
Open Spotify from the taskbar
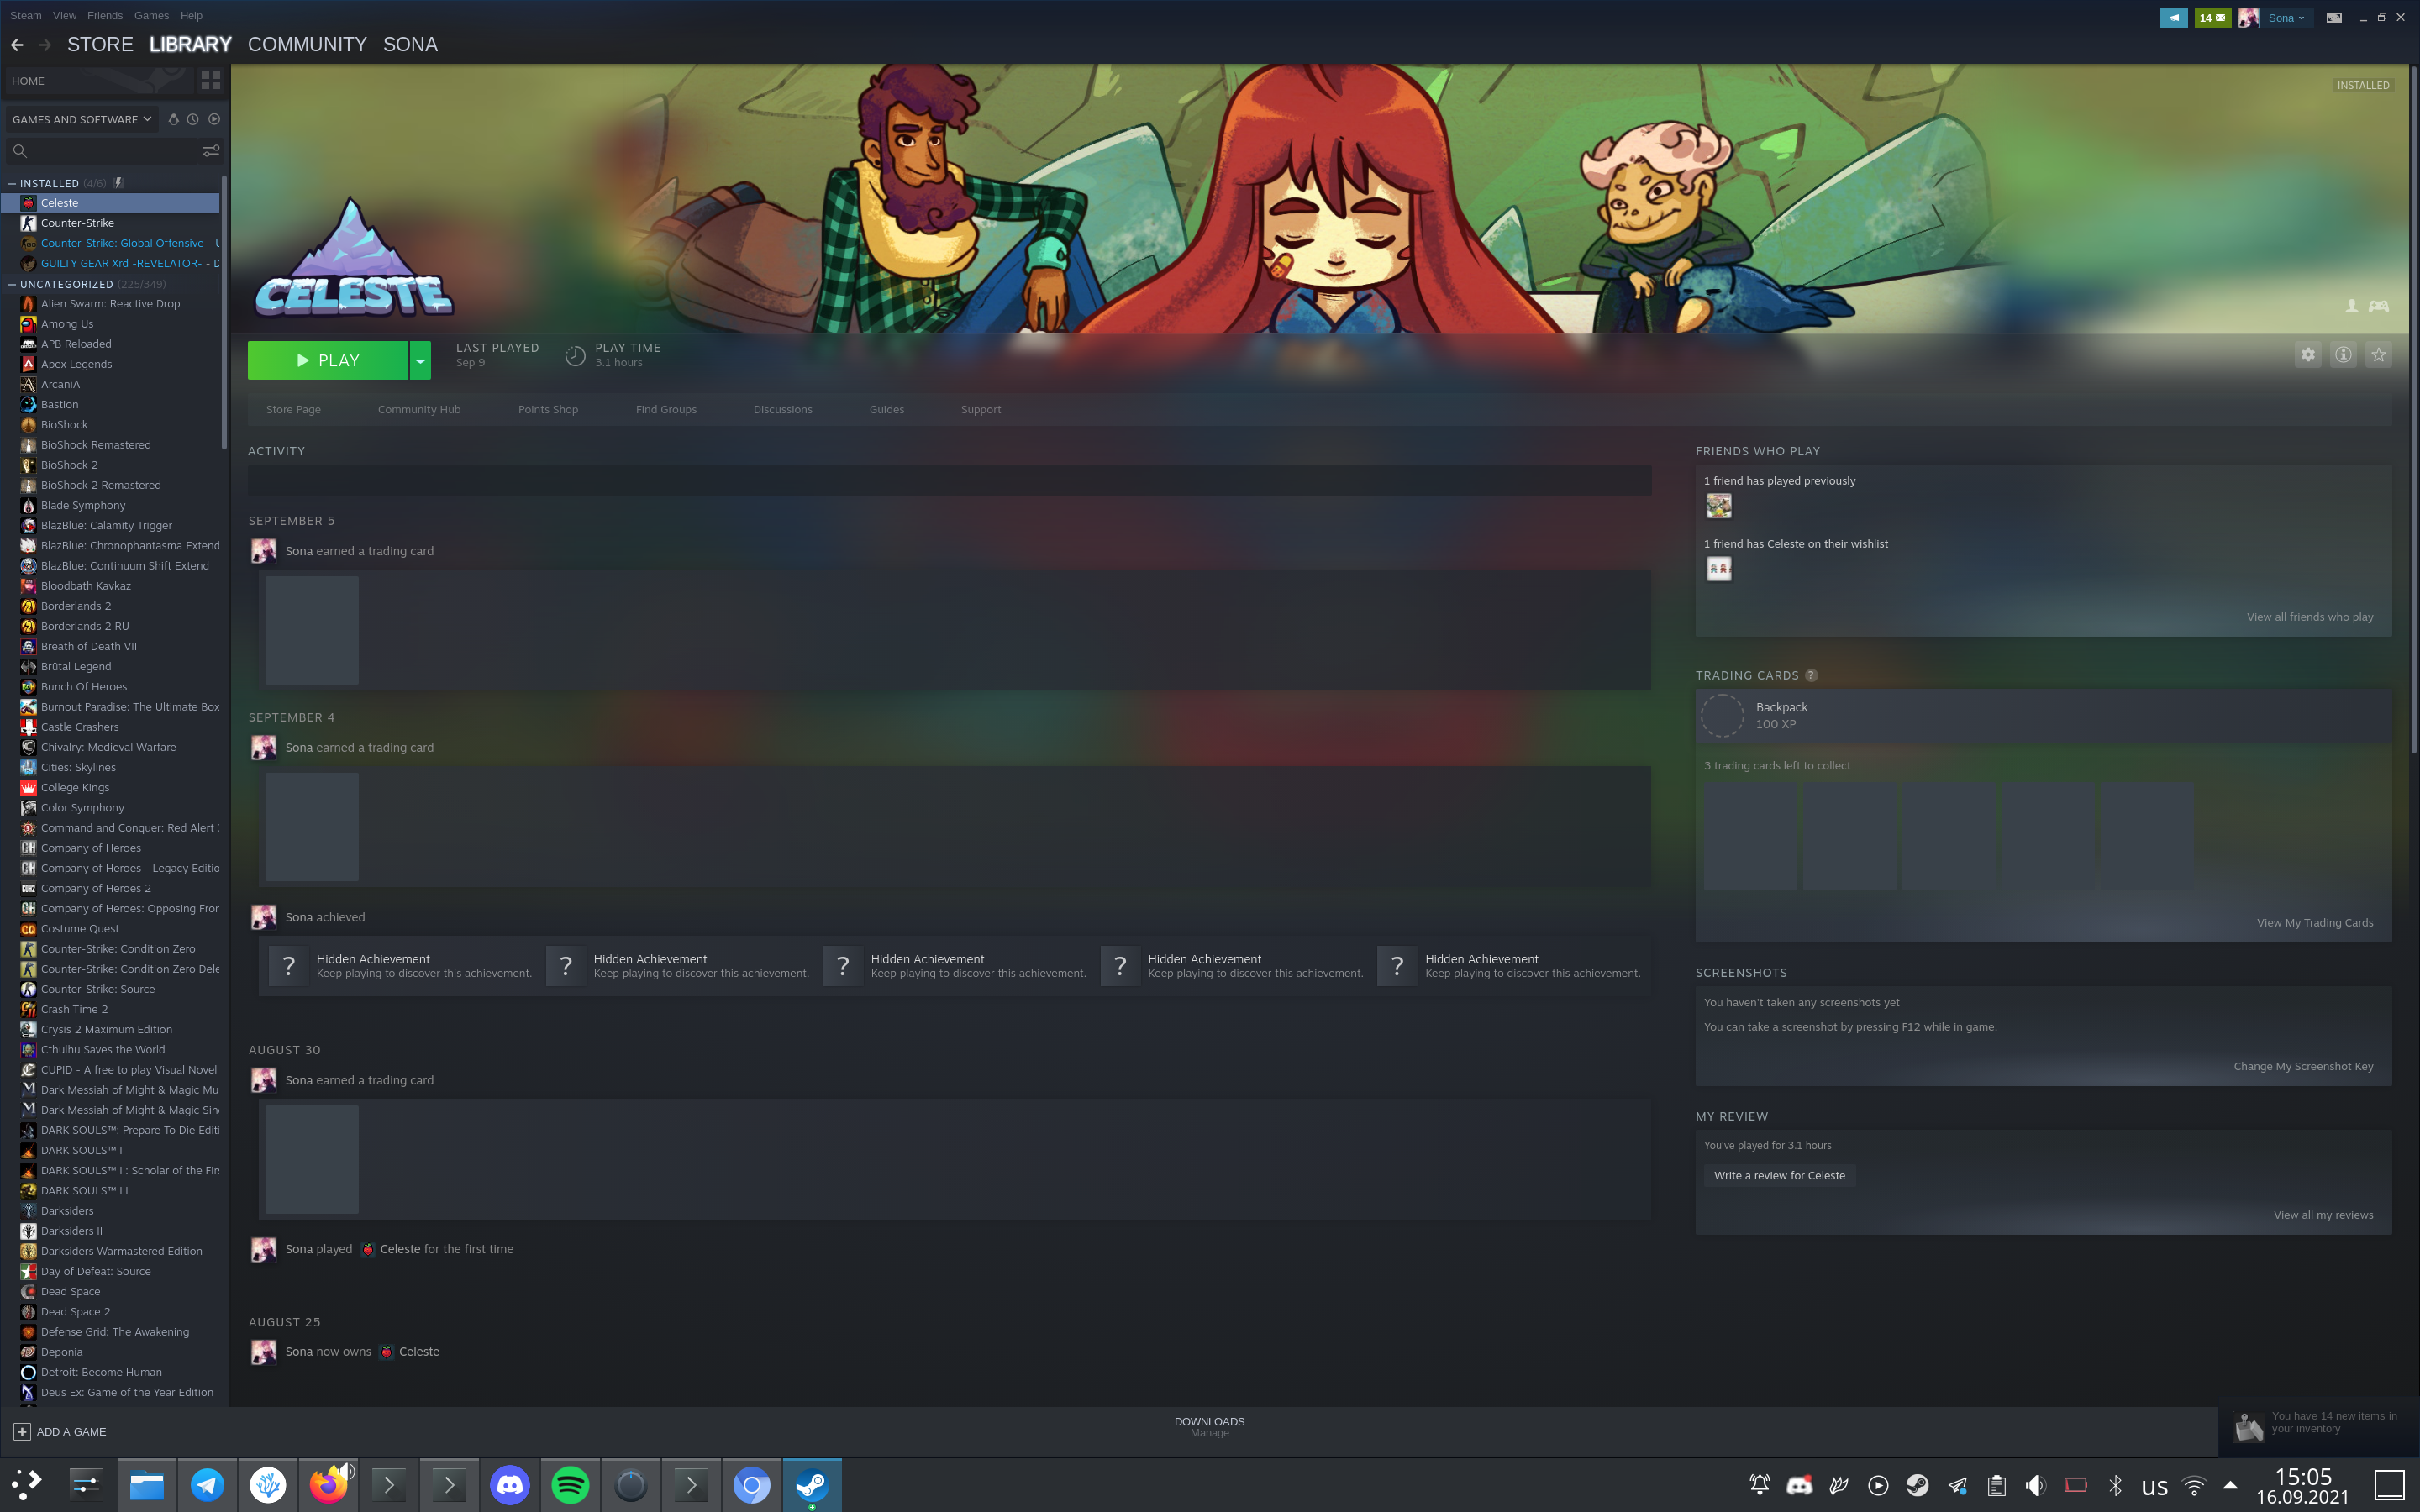tap(570, 1485)
